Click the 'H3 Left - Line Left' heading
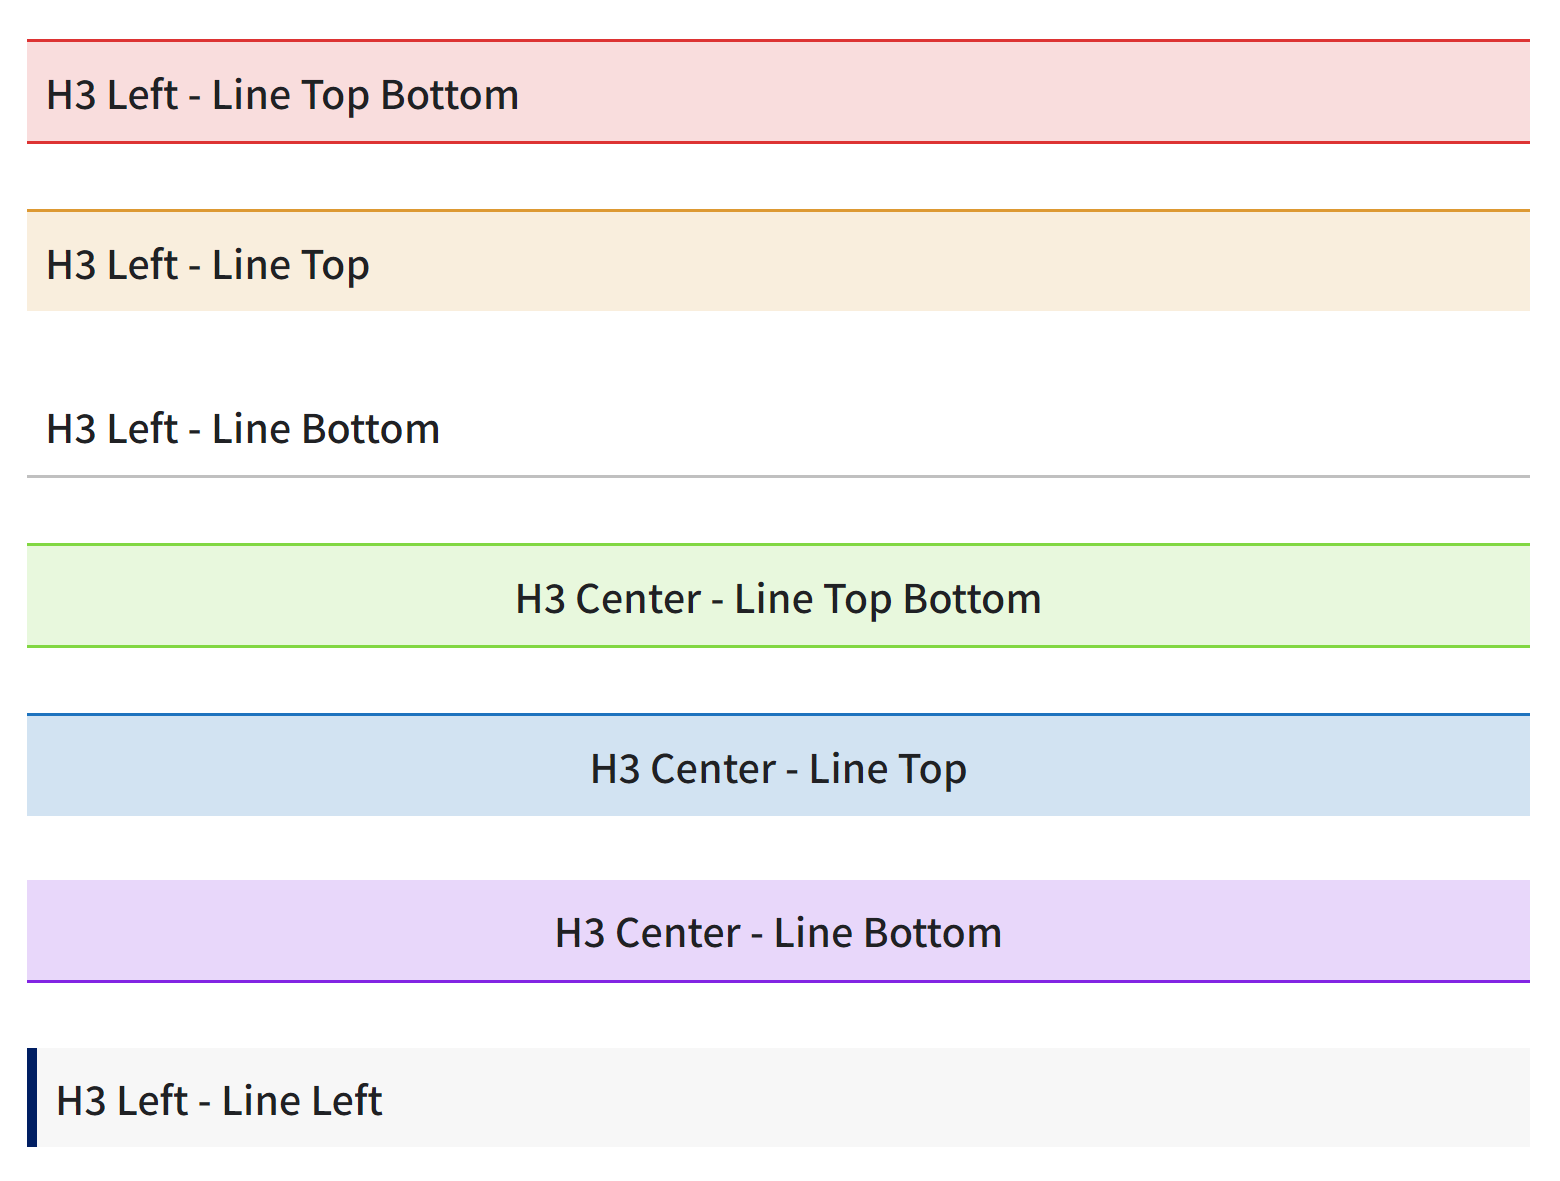Viewport: 1560px width, 1181px height. click(778, 1098)
